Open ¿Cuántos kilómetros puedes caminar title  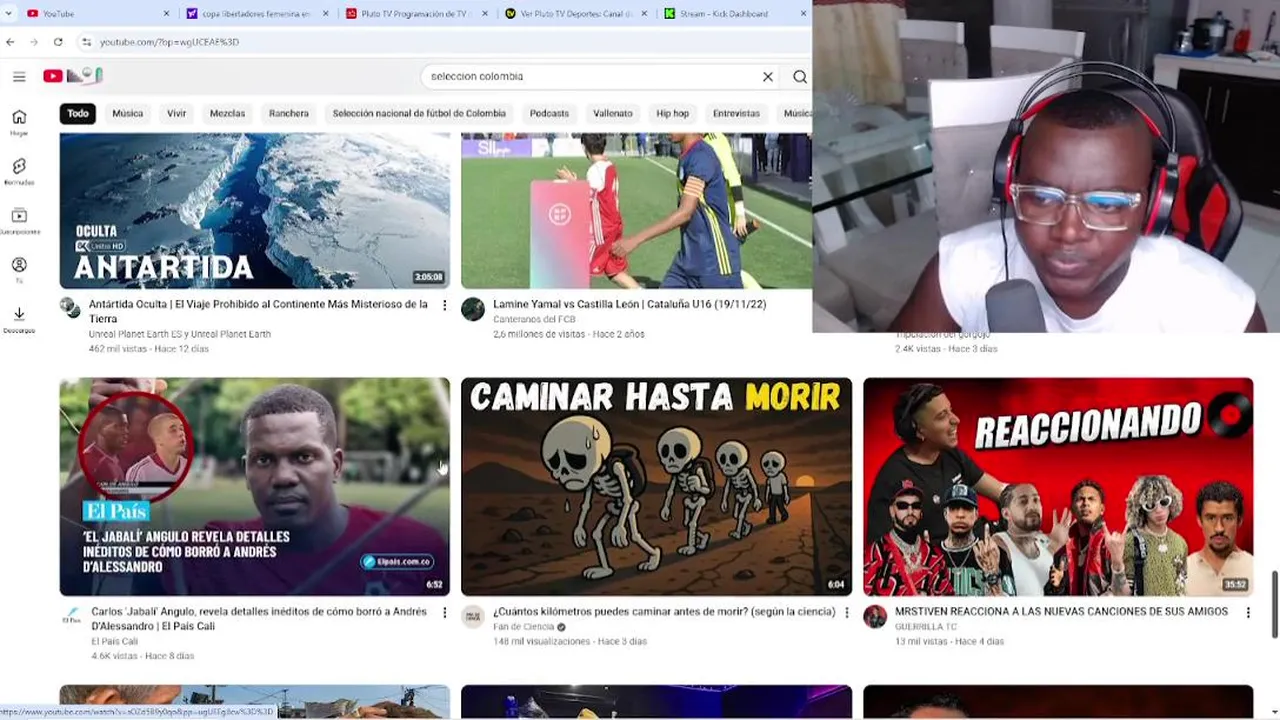pos(664,611)
